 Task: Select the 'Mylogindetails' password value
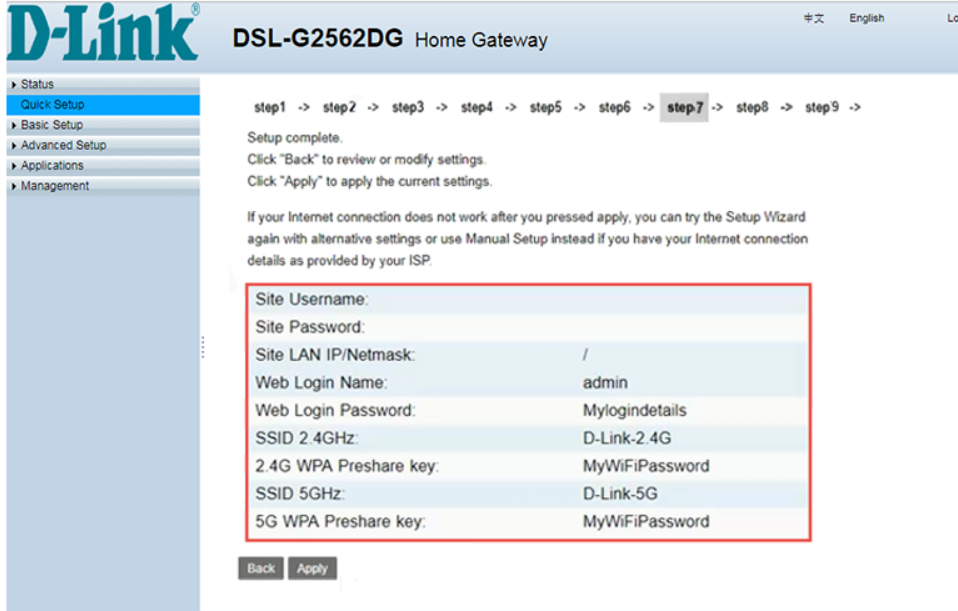[x=634, y=411]
